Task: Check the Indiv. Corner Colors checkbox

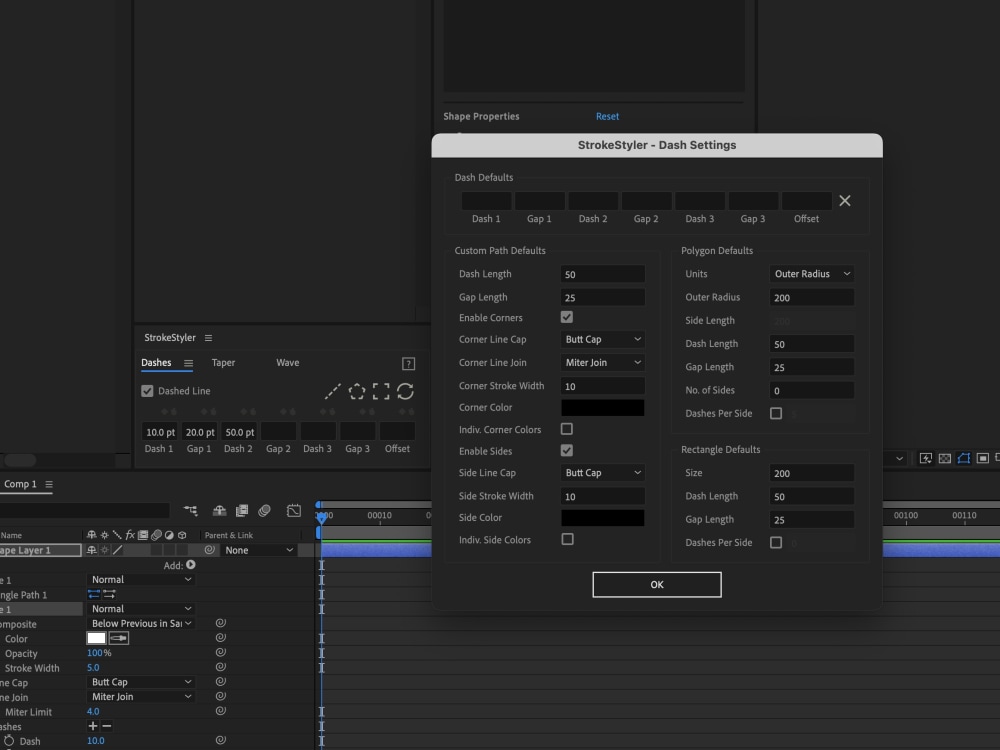Action: point(566,429)
